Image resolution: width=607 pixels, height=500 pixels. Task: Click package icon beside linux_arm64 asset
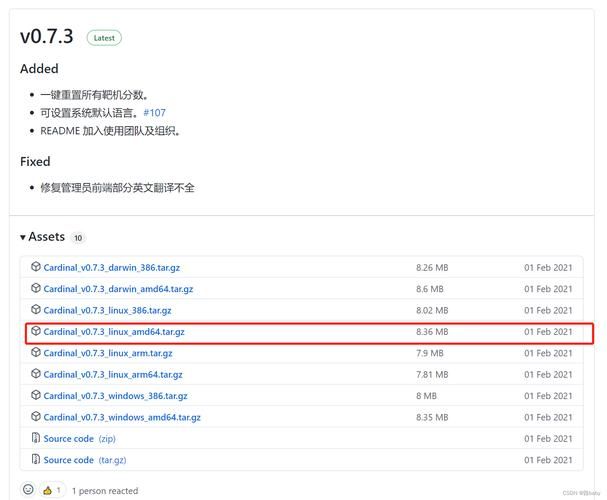point(36,373)
